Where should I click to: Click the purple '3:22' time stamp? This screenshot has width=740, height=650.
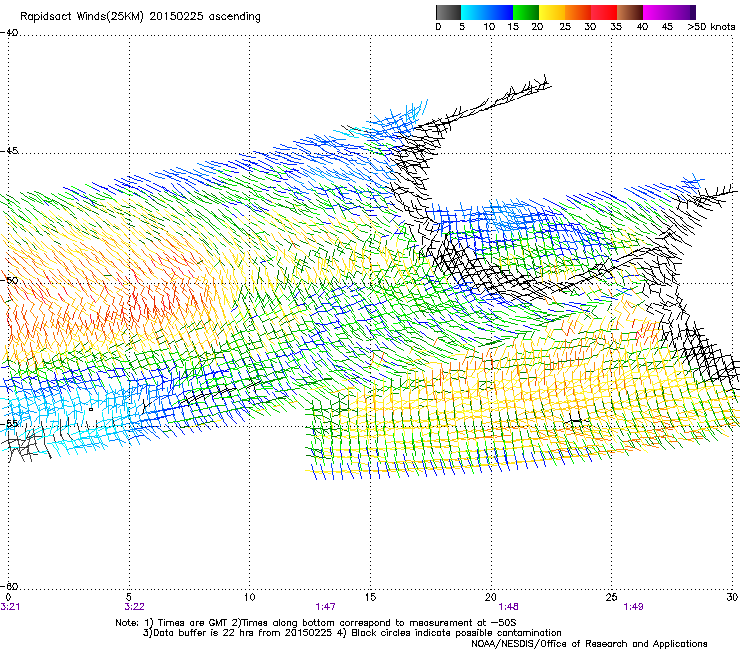tap(135, 607)
